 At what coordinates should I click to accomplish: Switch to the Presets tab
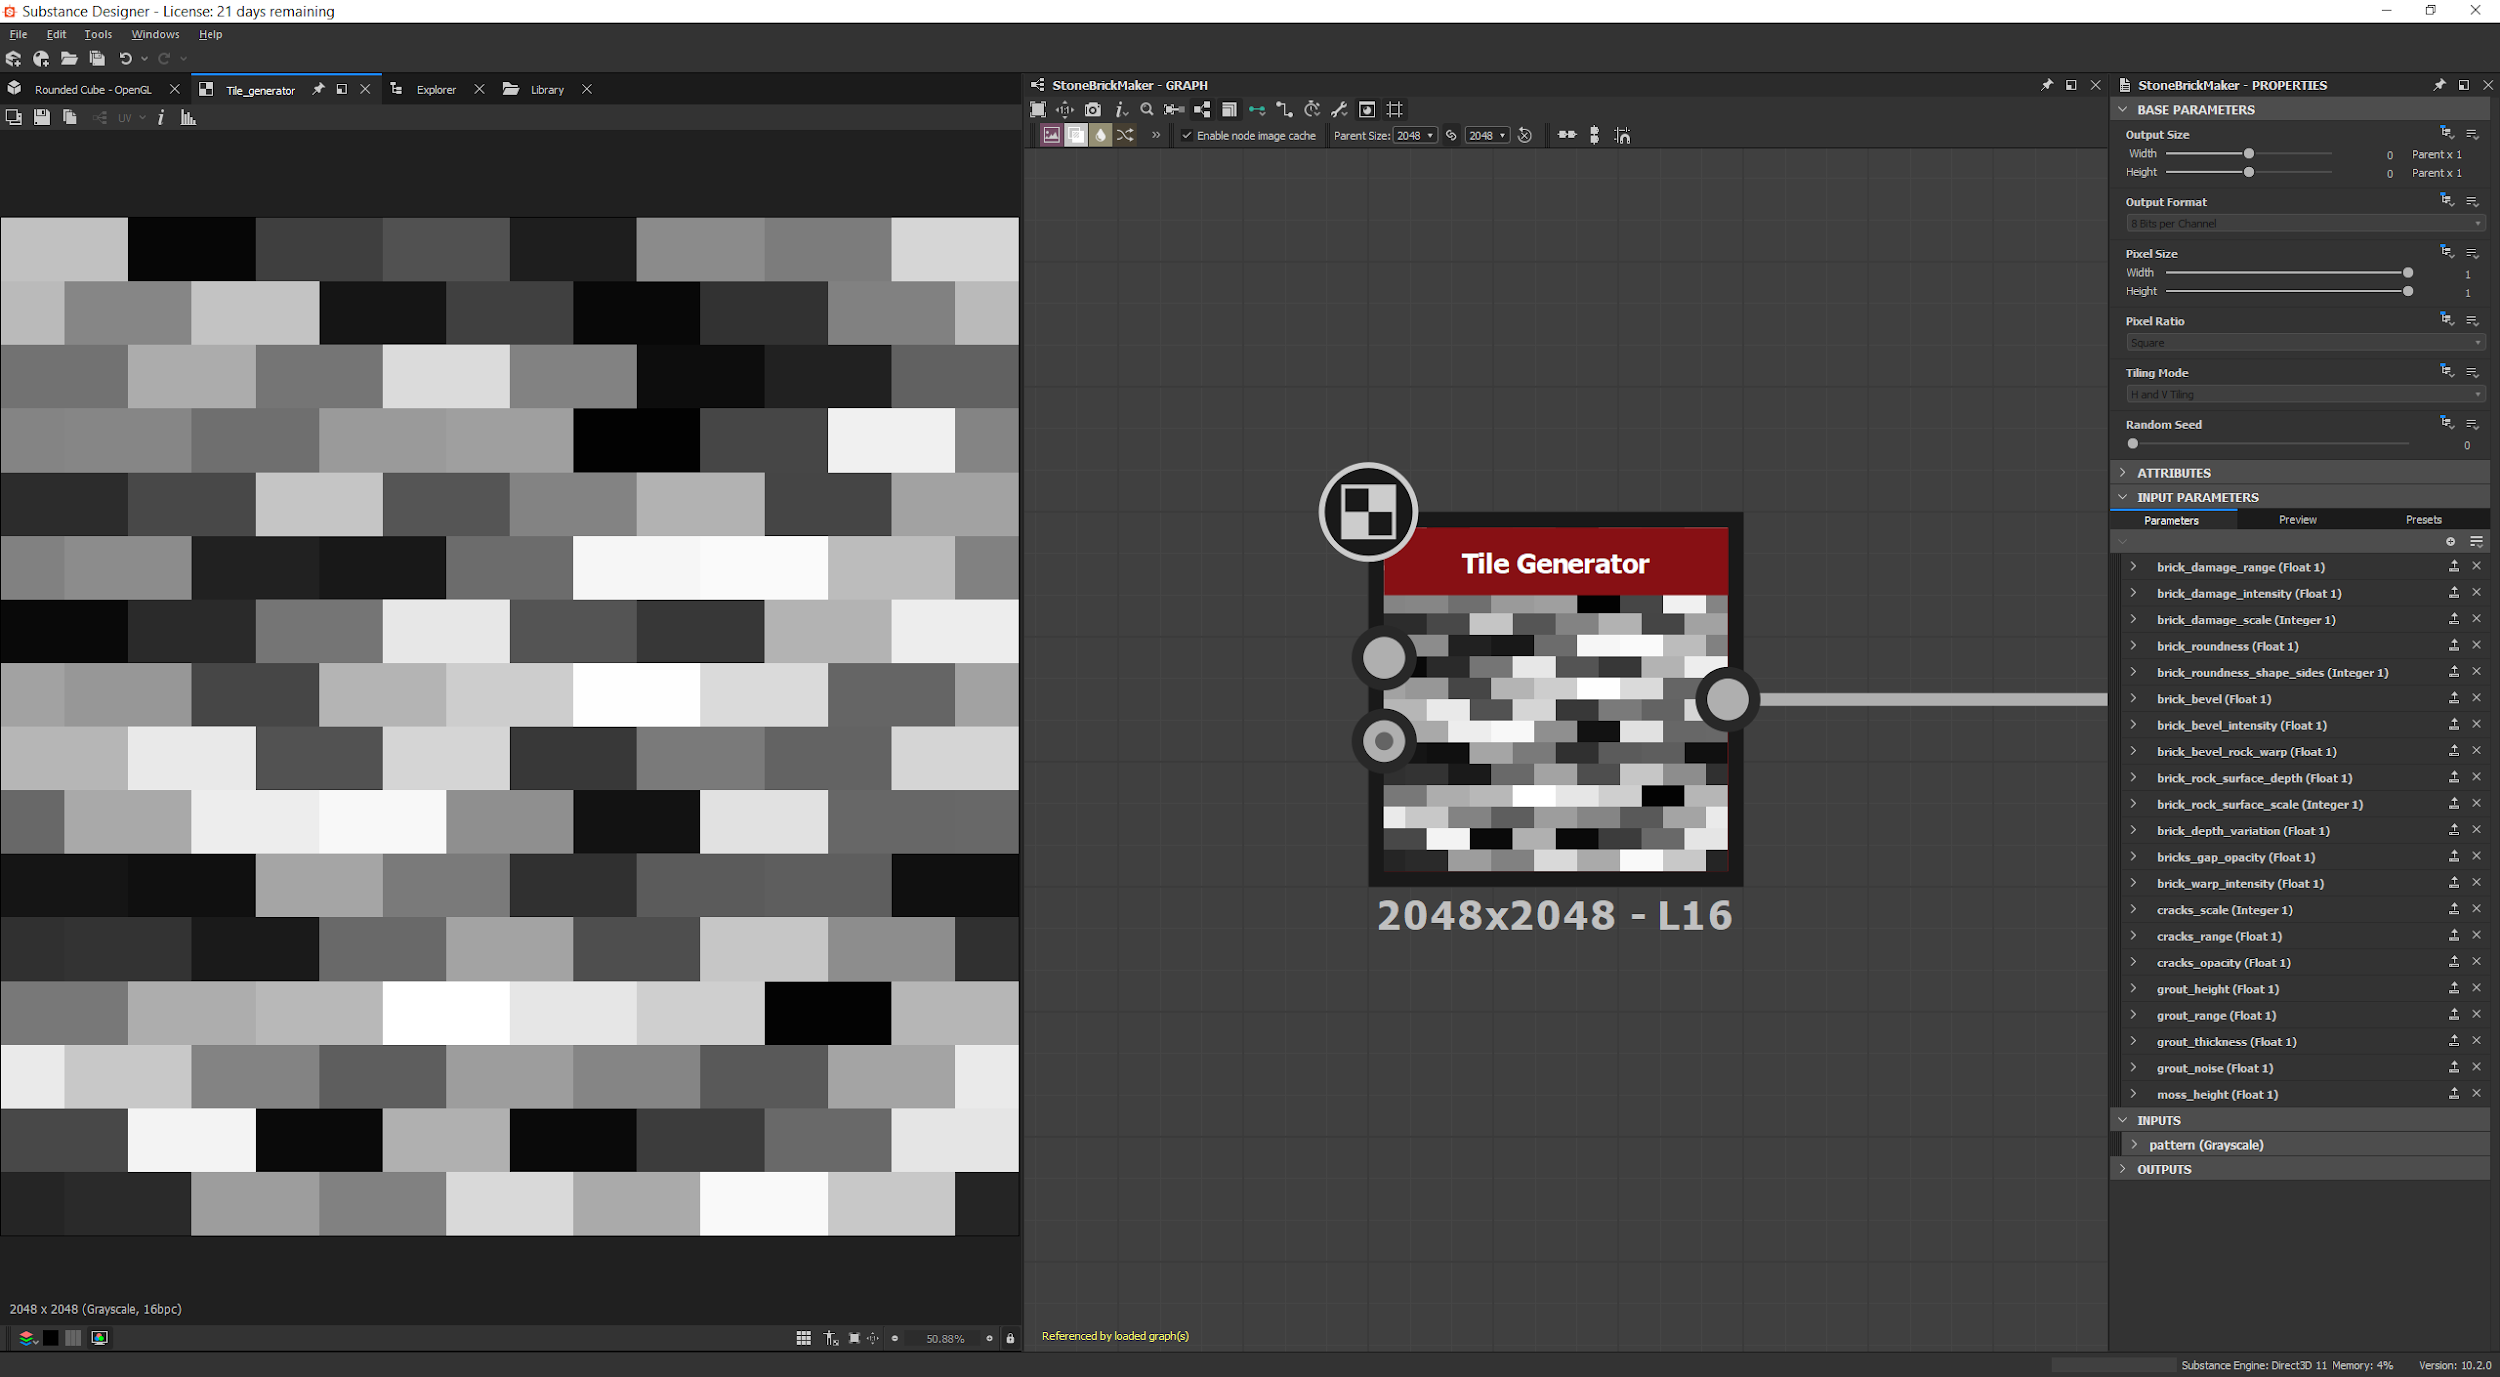pyautogui.click(x=2423, y=520)
